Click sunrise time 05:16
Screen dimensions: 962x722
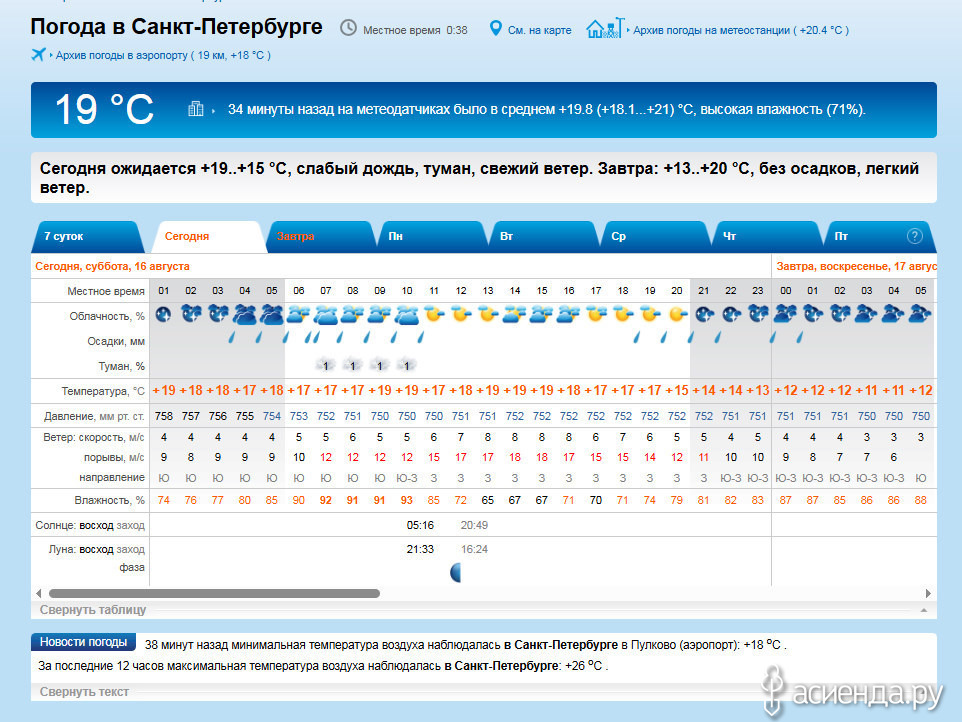tap(420, 525)
